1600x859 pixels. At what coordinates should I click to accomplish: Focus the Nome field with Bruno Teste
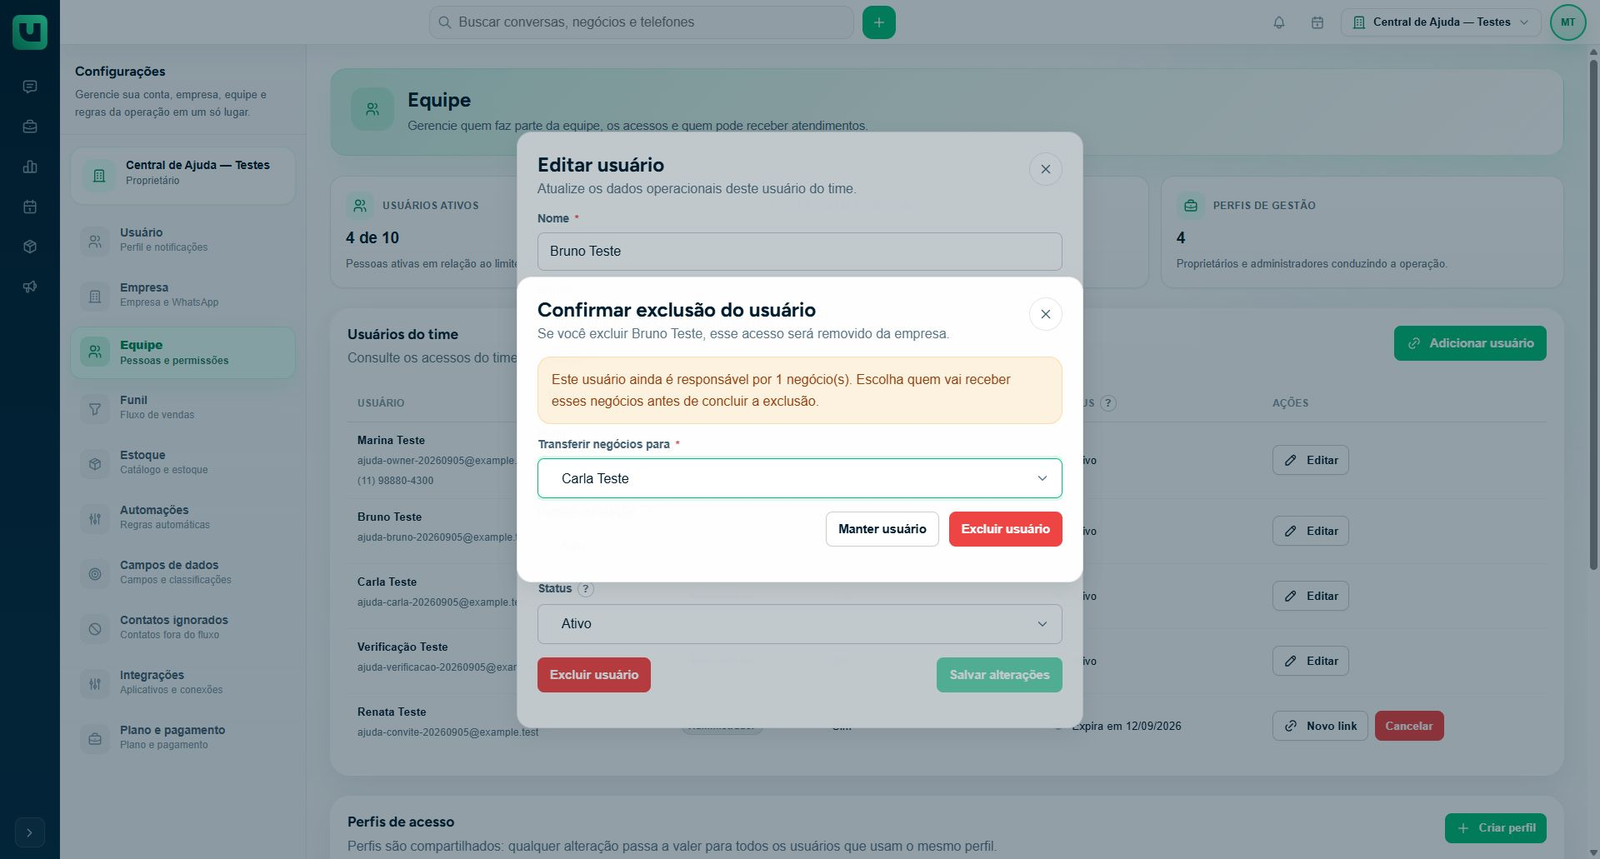tap(799, 251)
